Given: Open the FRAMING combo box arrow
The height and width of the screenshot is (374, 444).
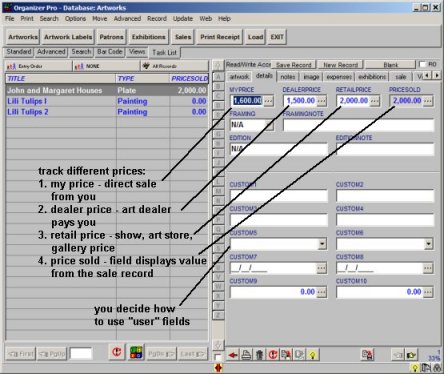Looking at the screenshot, I should (270, 125).
